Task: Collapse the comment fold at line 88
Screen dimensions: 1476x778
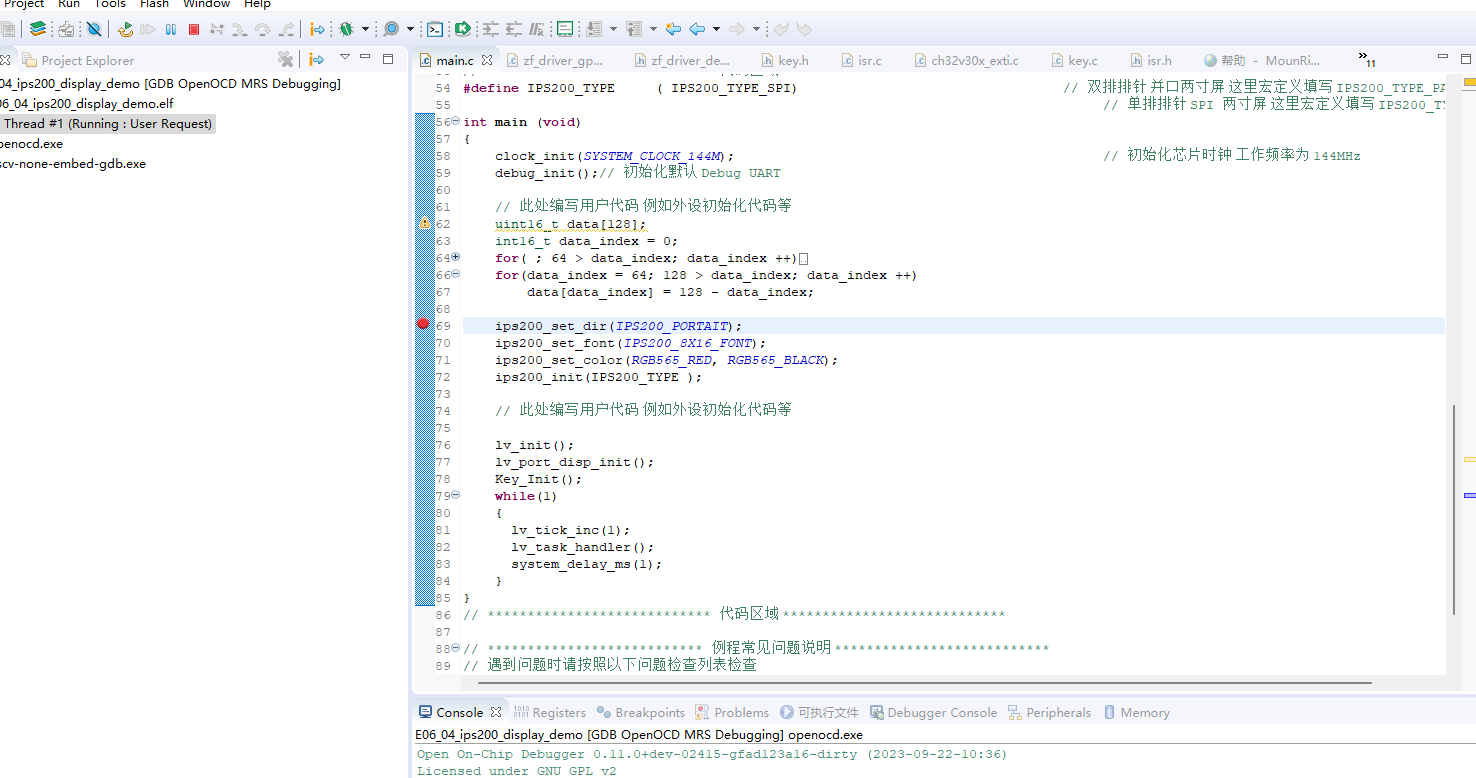Action: click(x=456, y=648)
